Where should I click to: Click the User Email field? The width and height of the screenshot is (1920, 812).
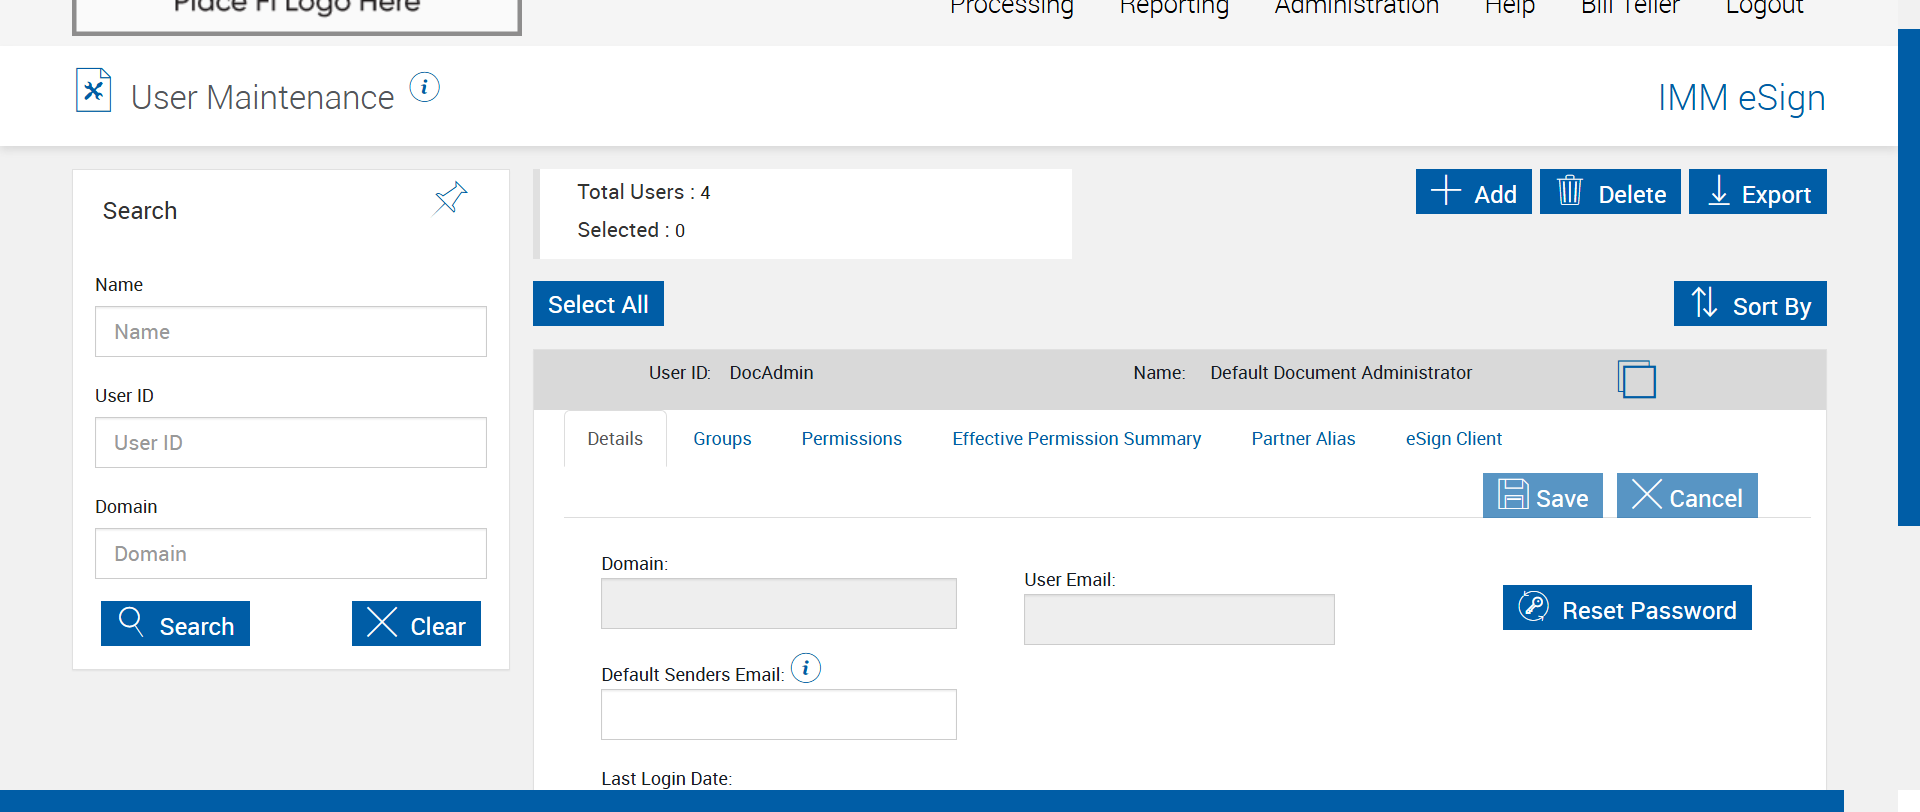pos(1179,619)
